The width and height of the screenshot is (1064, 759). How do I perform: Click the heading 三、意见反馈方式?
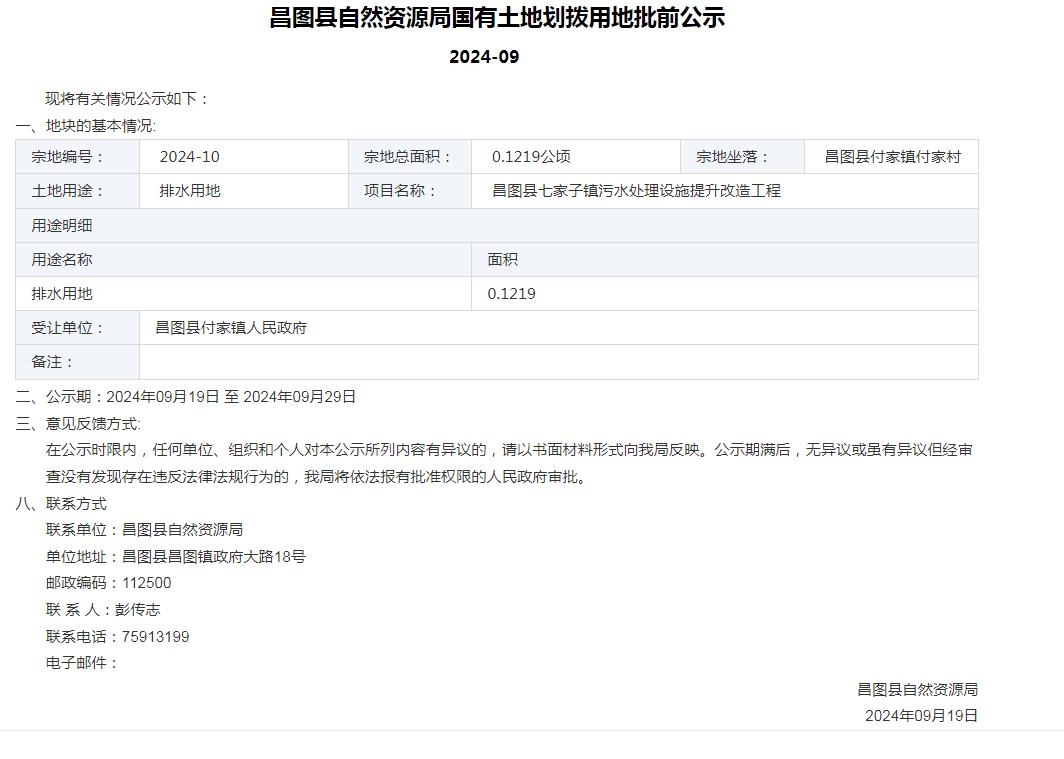tap(78, 424)
